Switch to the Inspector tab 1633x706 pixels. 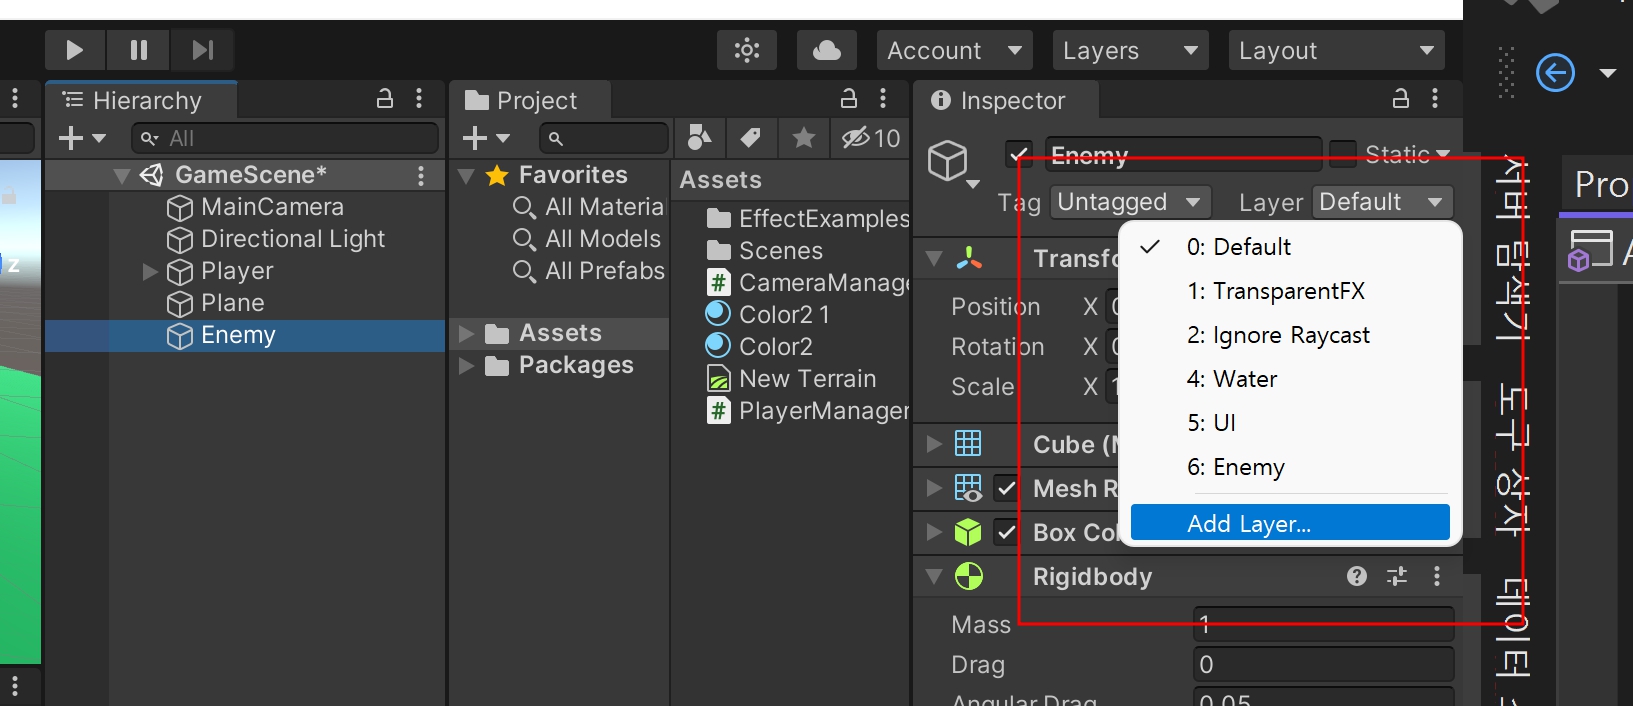pos(1006,100)
